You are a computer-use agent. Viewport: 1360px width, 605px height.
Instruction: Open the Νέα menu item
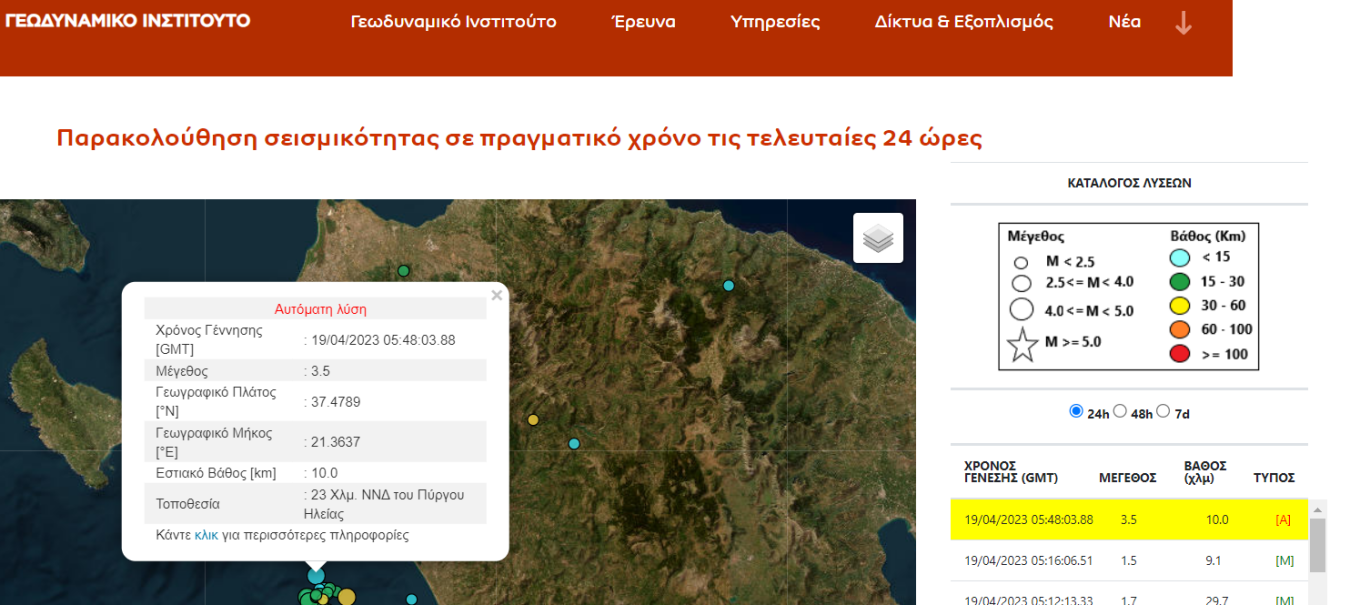(x=1124, y=22)
